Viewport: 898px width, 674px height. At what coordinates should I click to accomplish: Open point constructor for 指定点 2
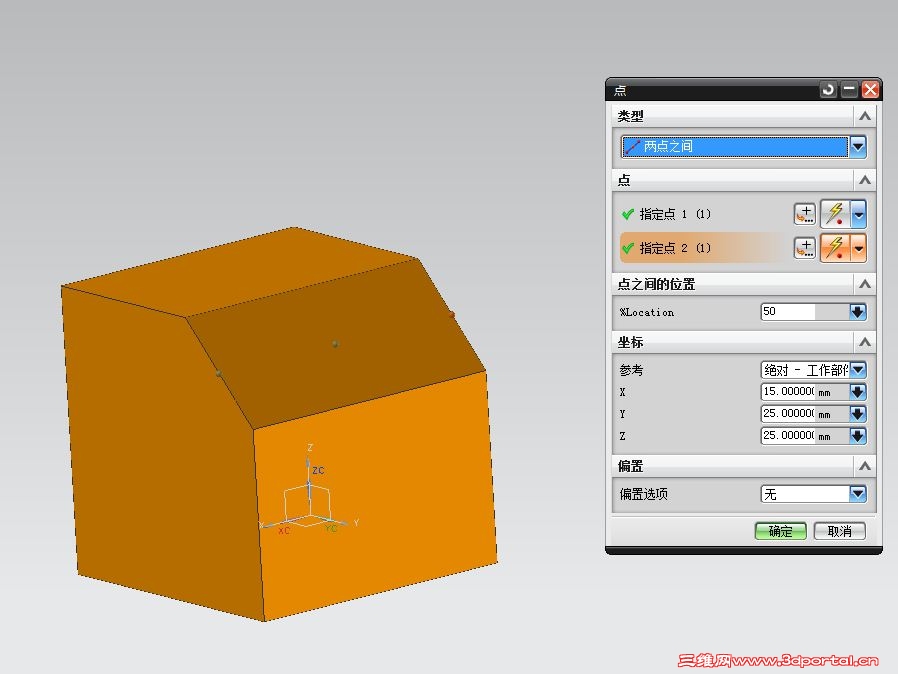coord(805,248)
